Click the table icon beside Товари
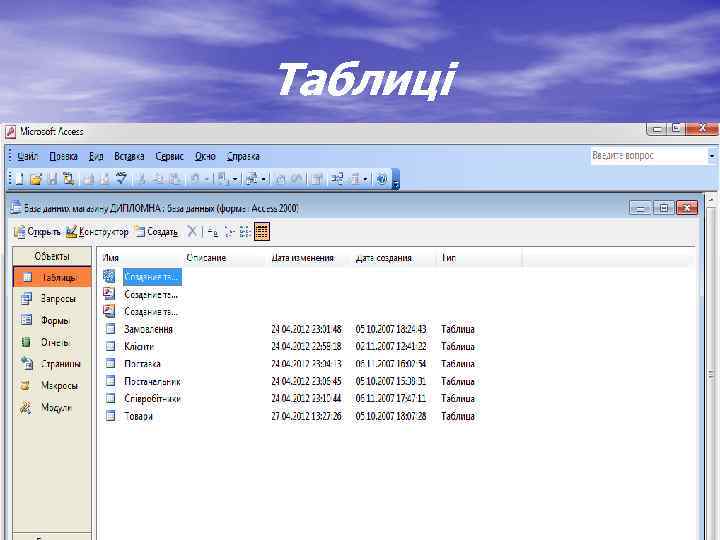This screenshot has width=720, height=540. [x=110, y=416]
